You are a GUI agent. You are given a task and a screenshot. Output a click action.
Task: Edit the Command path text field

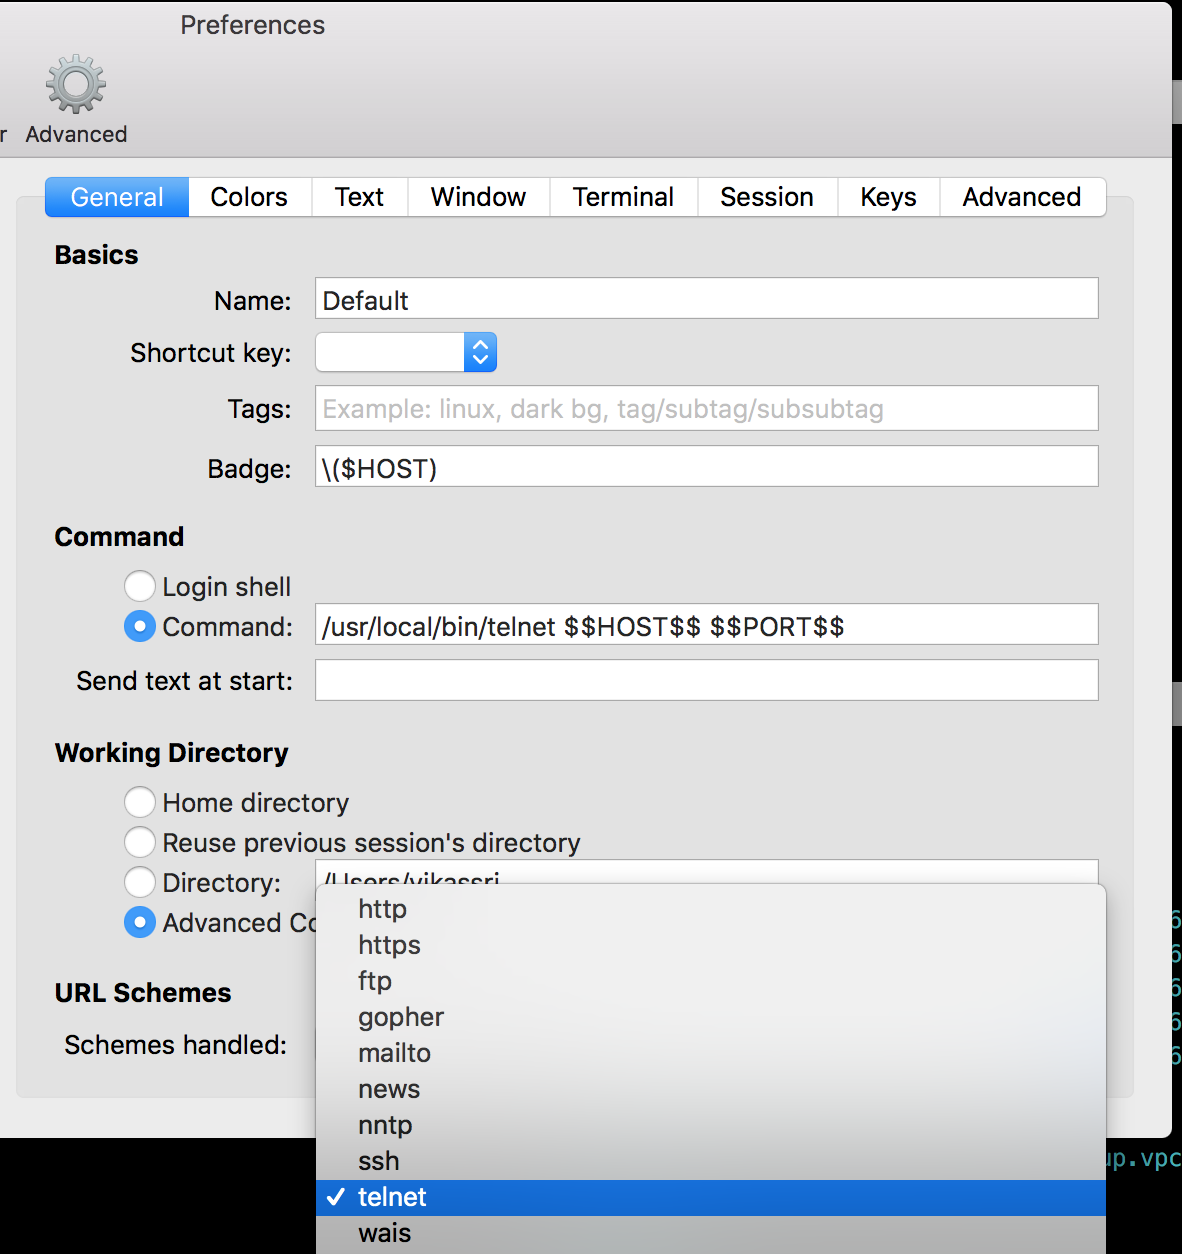pos(706,625)
